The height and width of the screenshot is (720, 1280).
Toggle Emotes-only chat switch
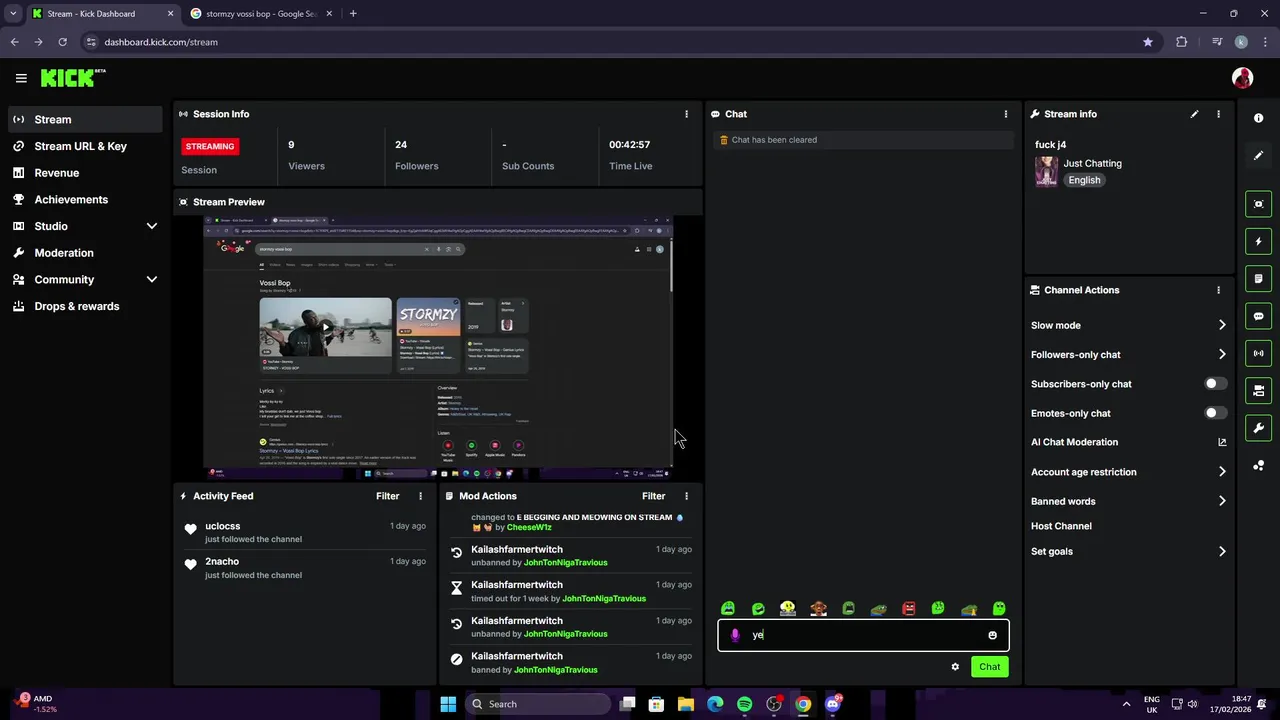(x=1216, y=413)
